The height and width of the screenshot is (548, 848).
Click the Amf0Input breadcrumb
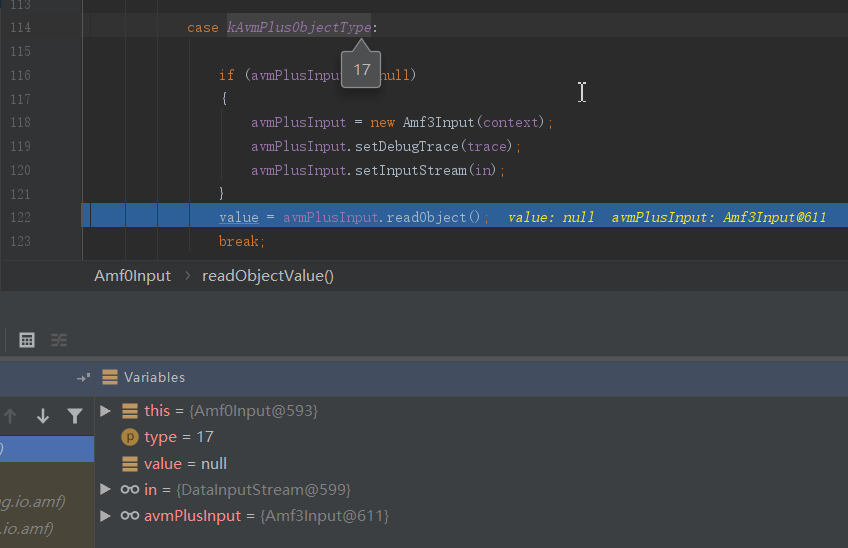coord(132,276)
